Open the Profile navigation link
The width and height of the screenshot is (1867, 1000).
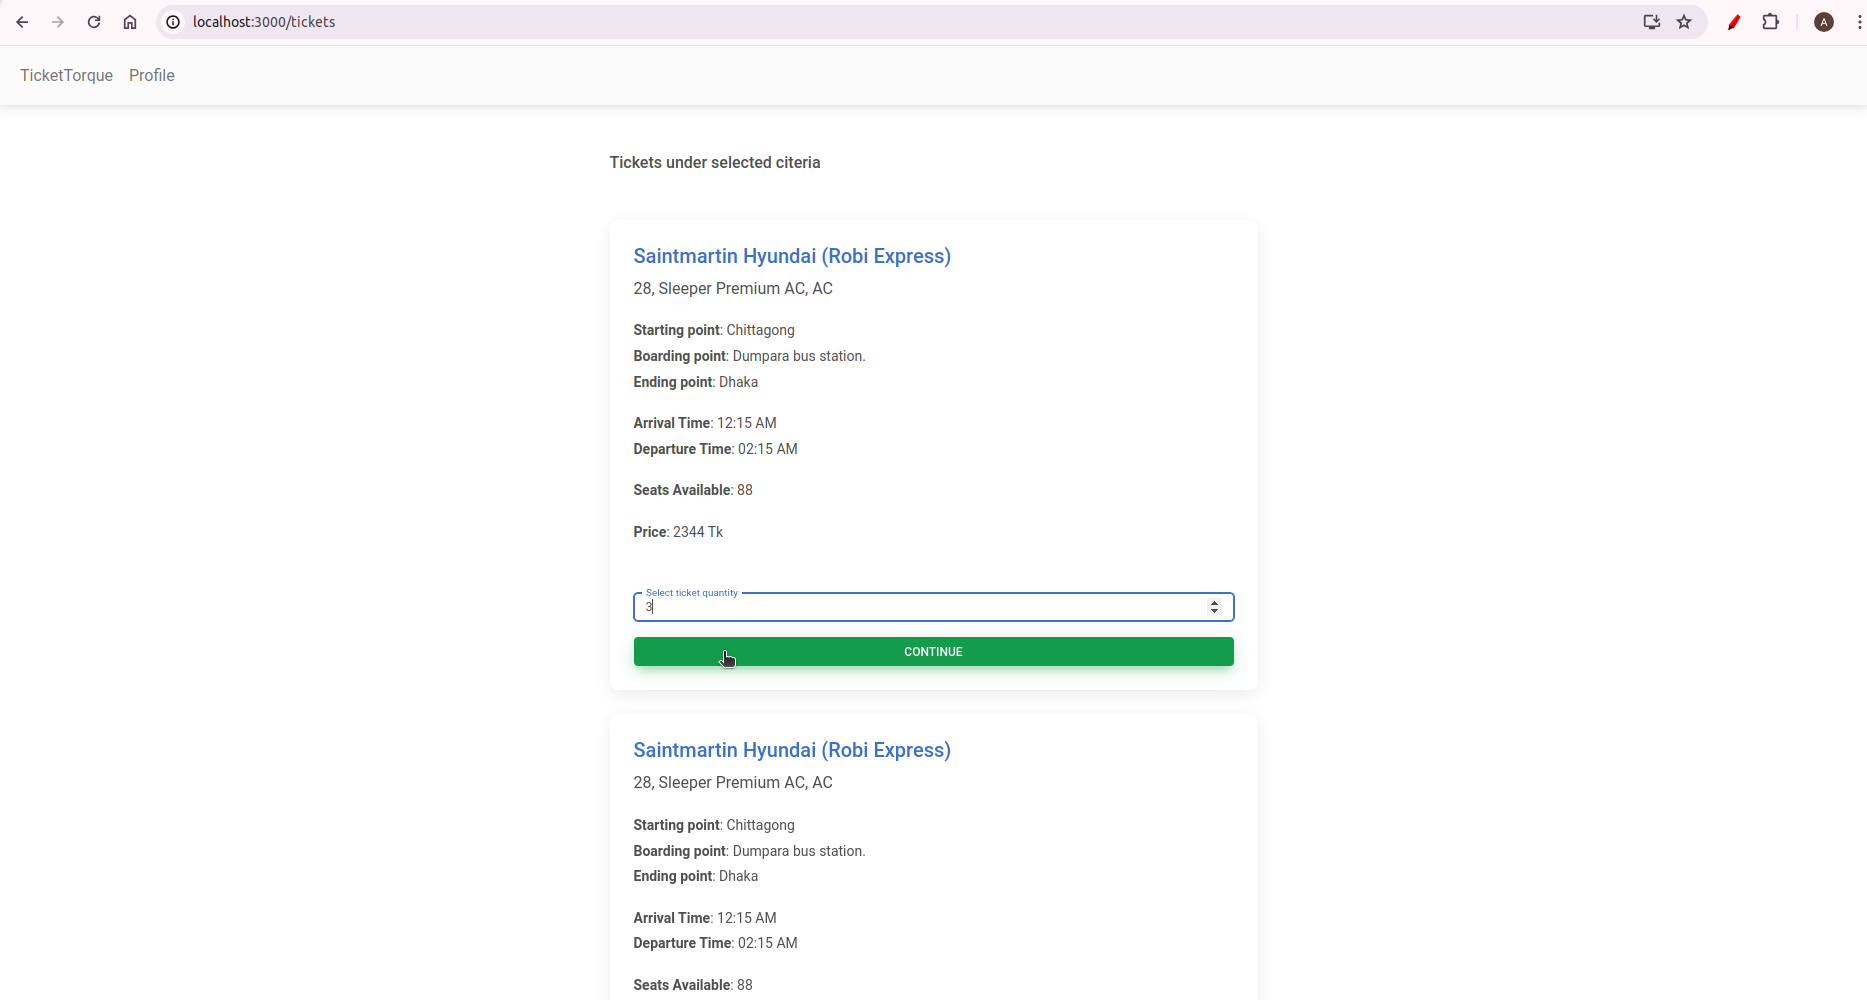152,75
